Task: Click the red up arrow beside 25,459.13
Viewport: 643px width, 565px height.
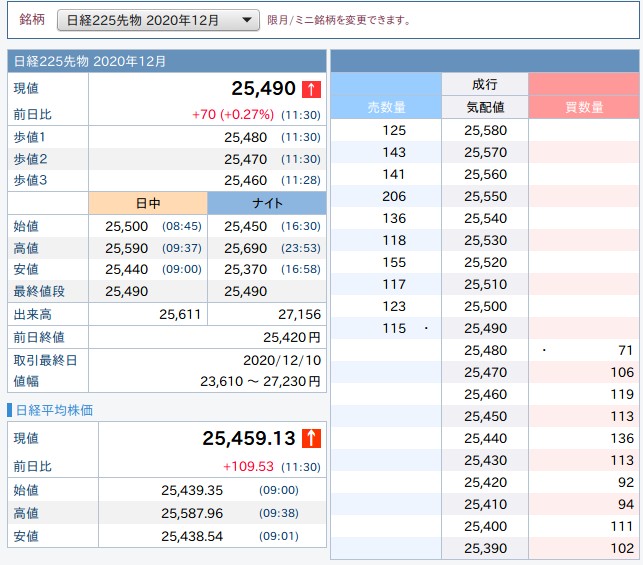Action: click(311, 438)
